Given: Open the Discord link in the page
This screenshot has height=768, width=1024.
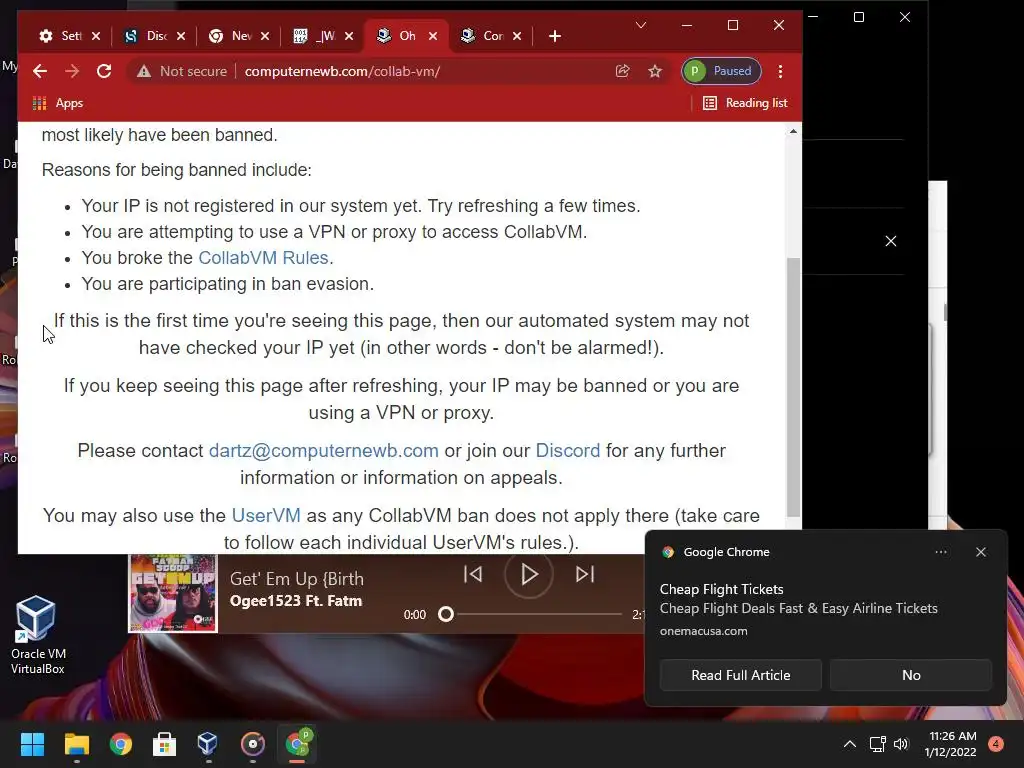Looking at the screenshot, I should pyautogui.click(x=568, y=451).
